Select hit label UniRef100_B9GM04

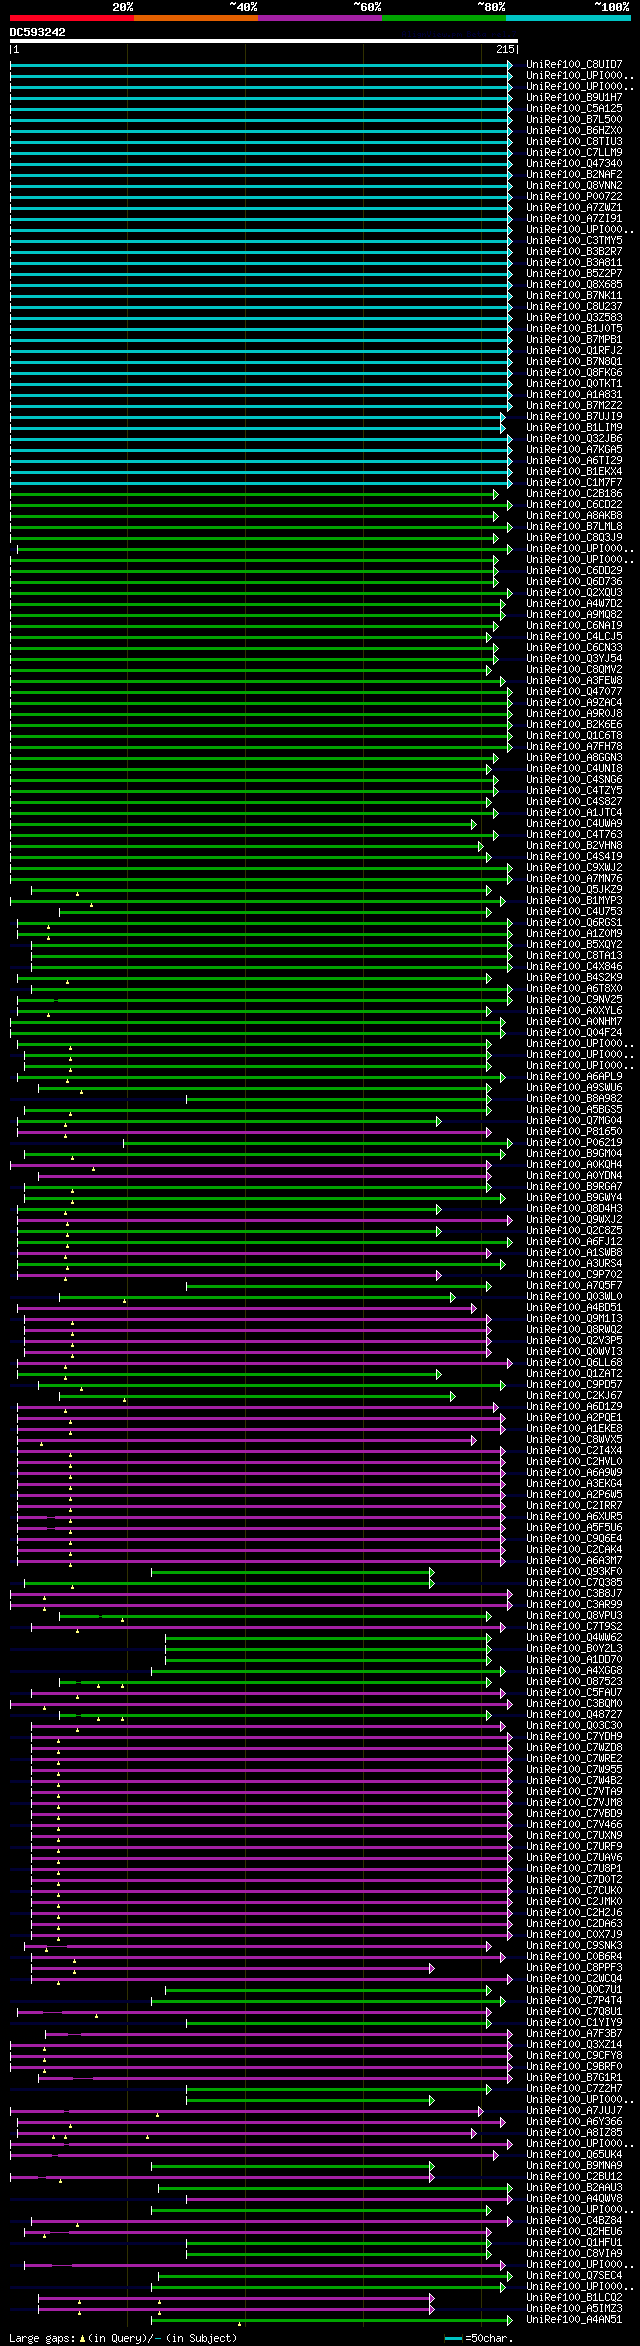coord(574,1154)
